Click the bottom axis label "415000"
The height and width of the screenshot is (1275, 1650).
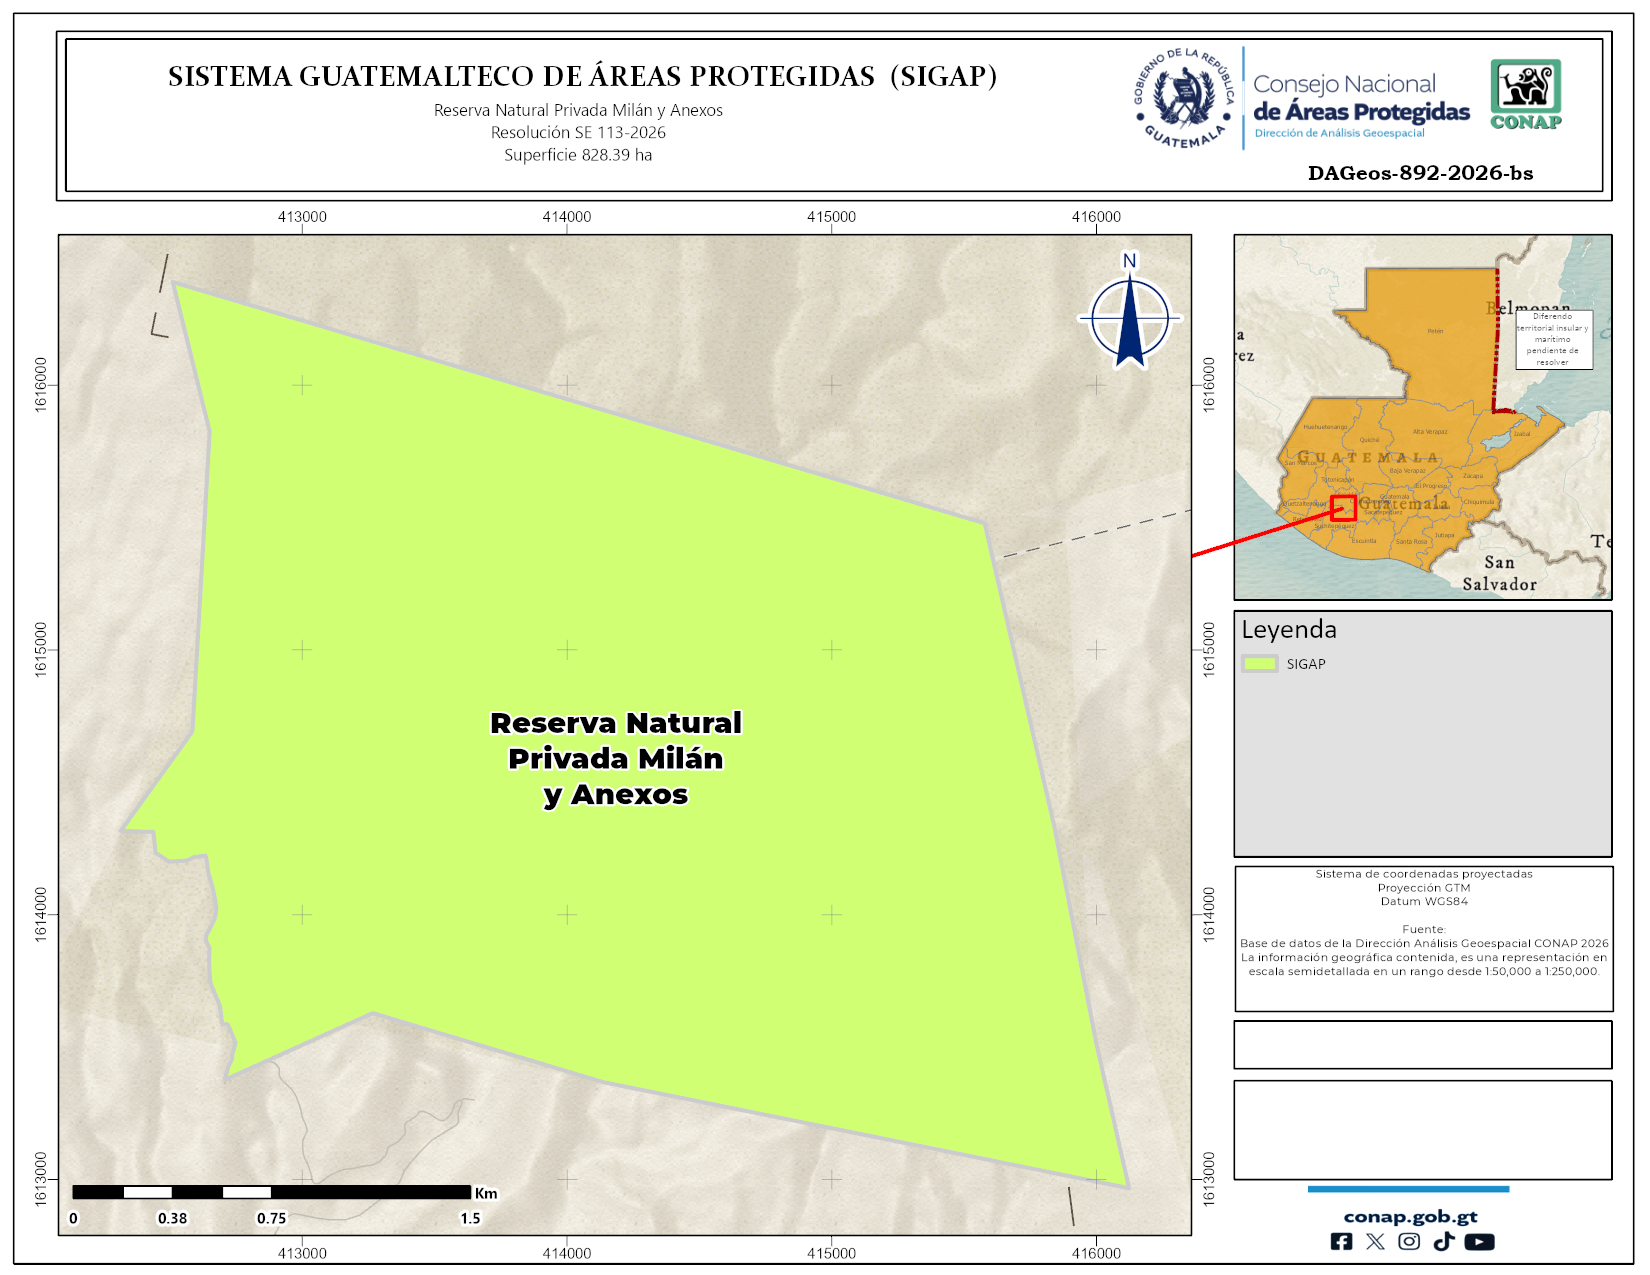point(832,1253)
